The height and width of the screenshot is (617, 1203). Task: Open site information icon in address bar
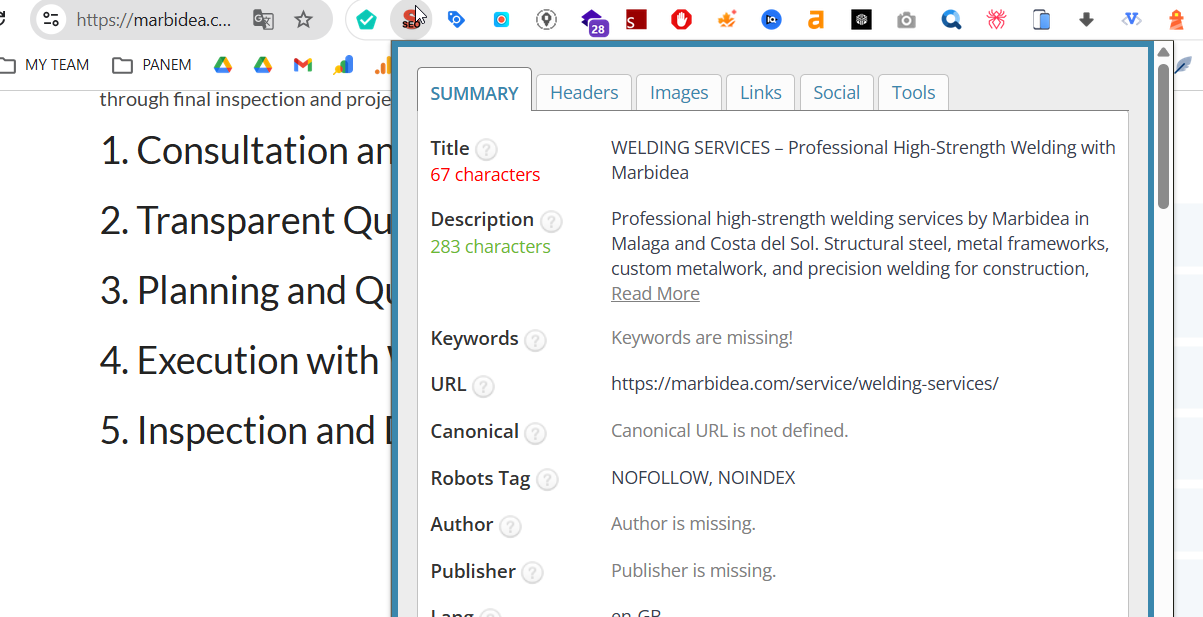coord(51,20)
